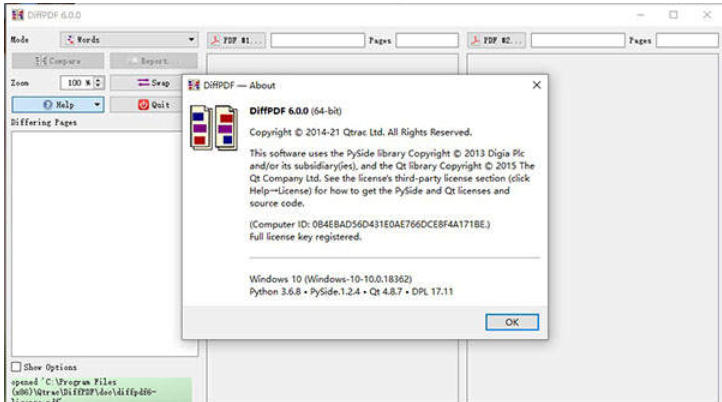Click the small icon in About dialog title bar

pyautogui.click(x=194, y=86)
